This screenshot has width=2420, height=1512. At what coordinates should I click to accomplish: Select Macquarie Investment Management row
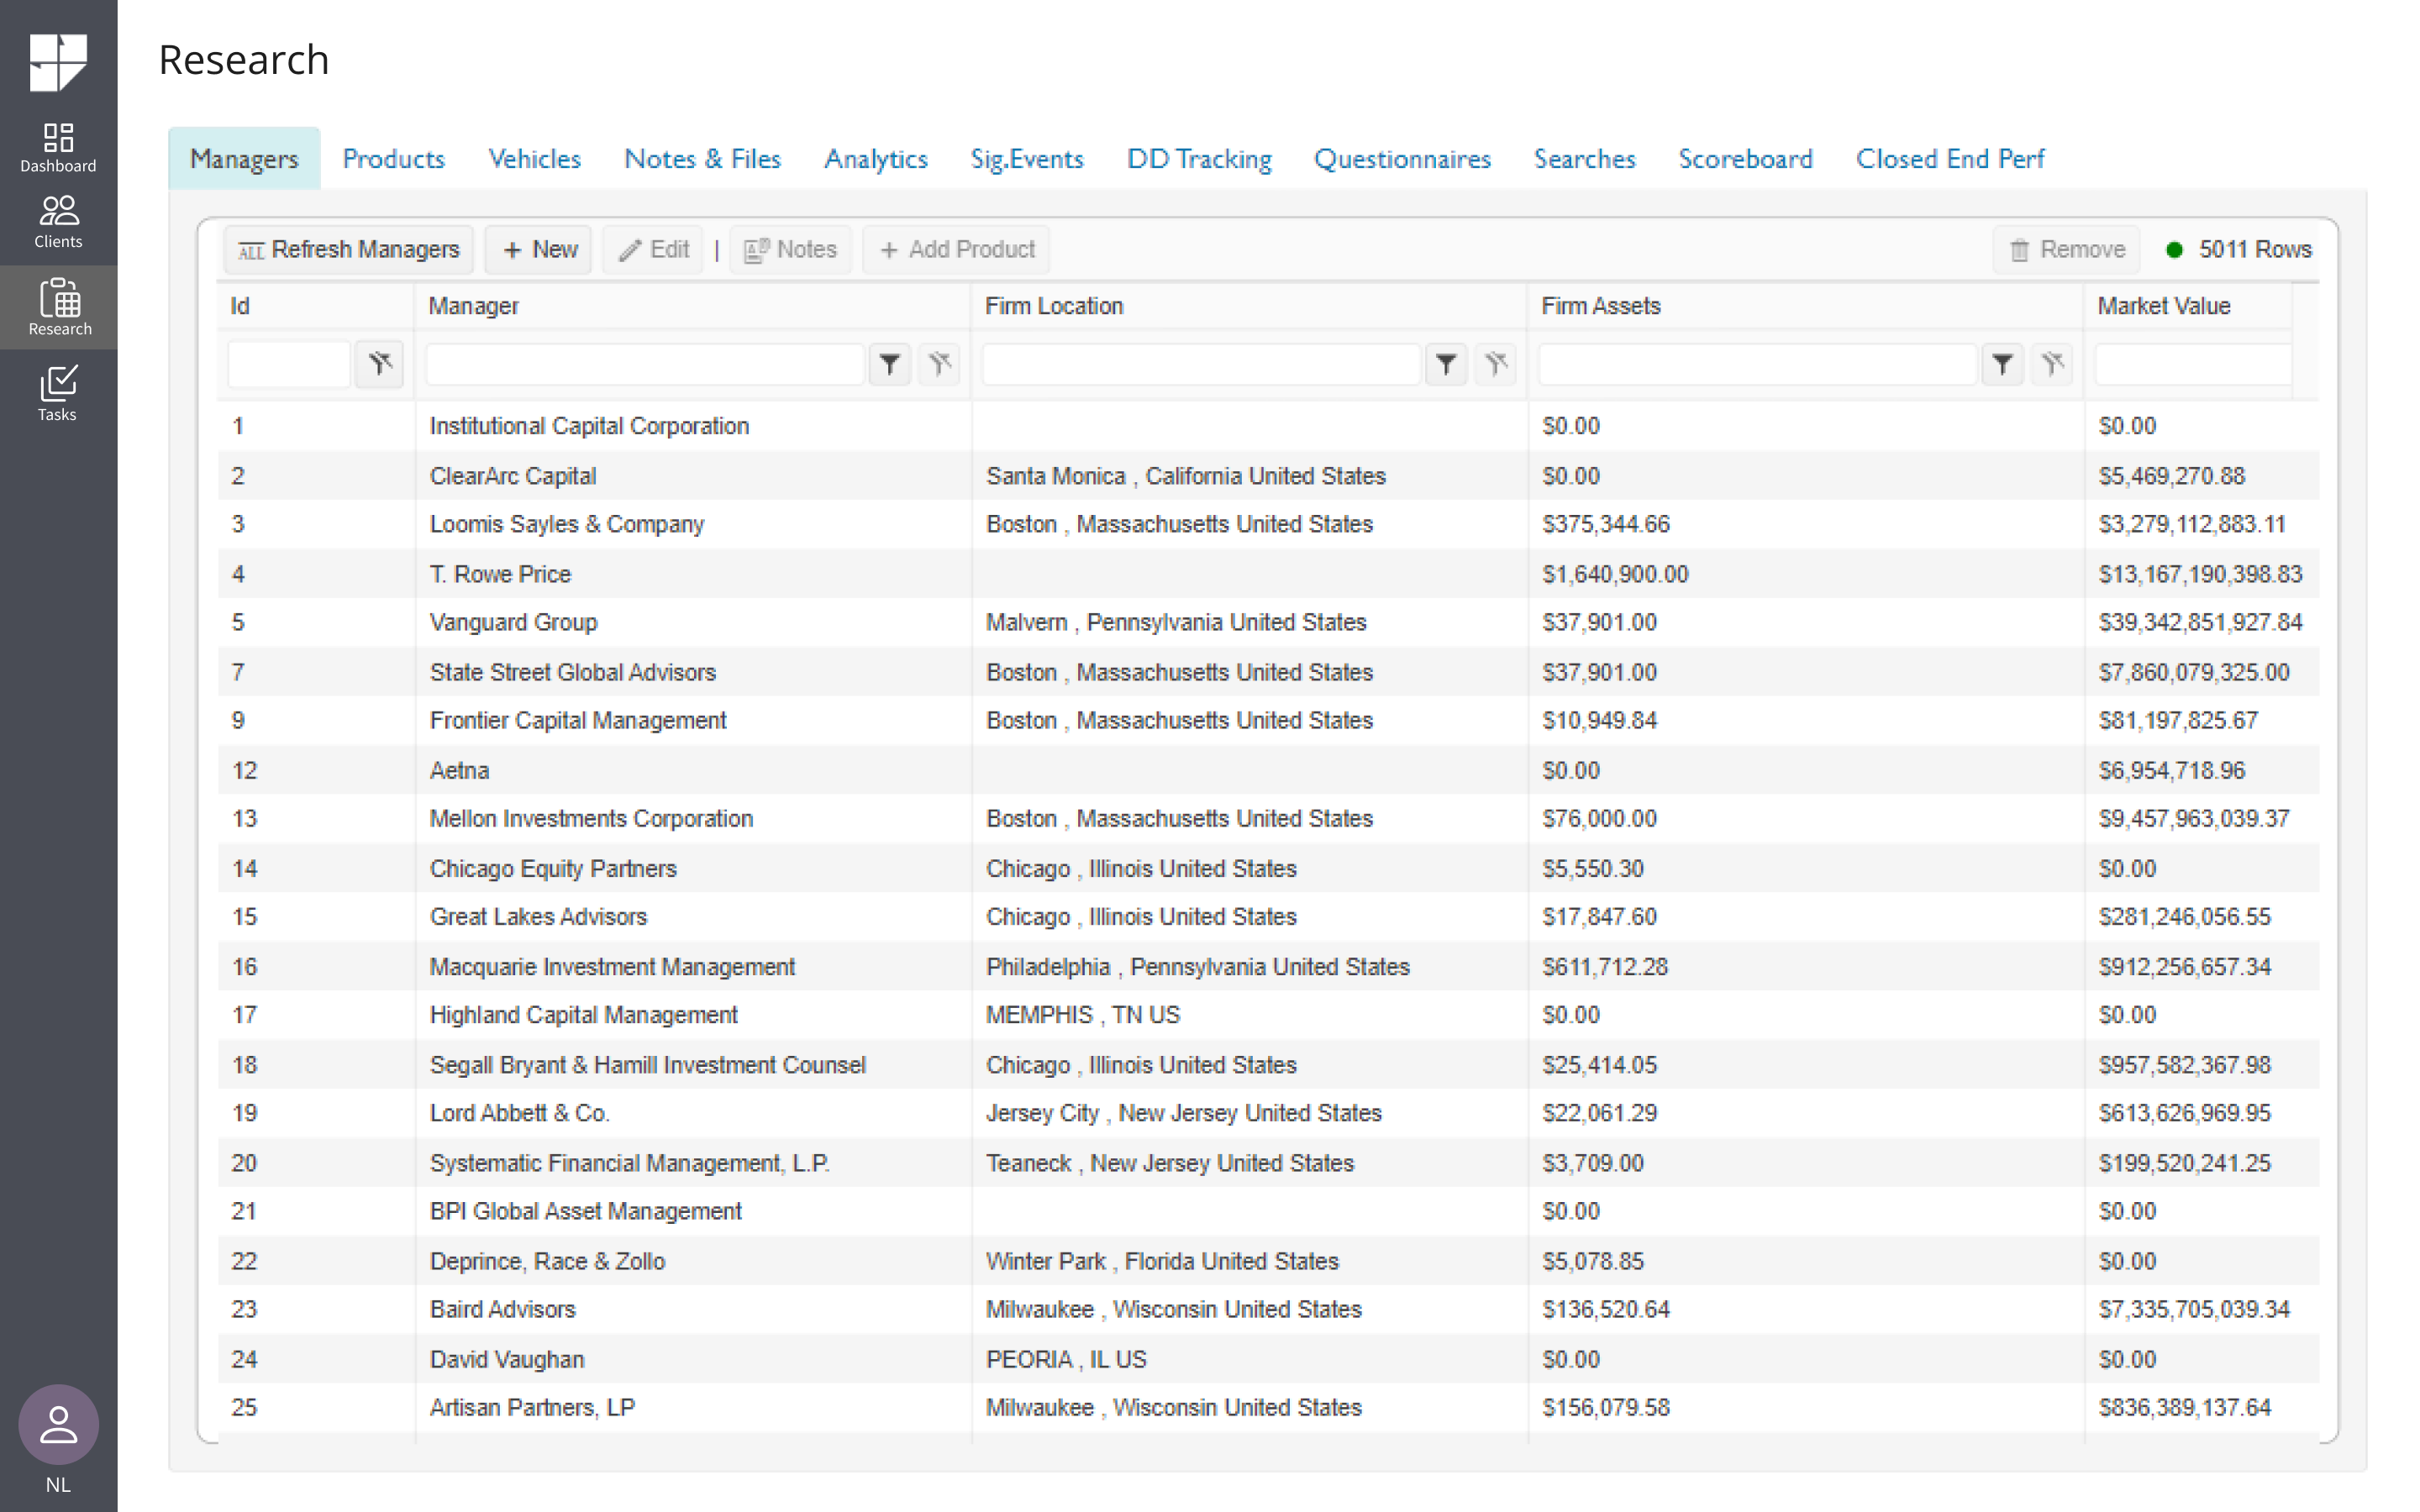coord(1268,967)
